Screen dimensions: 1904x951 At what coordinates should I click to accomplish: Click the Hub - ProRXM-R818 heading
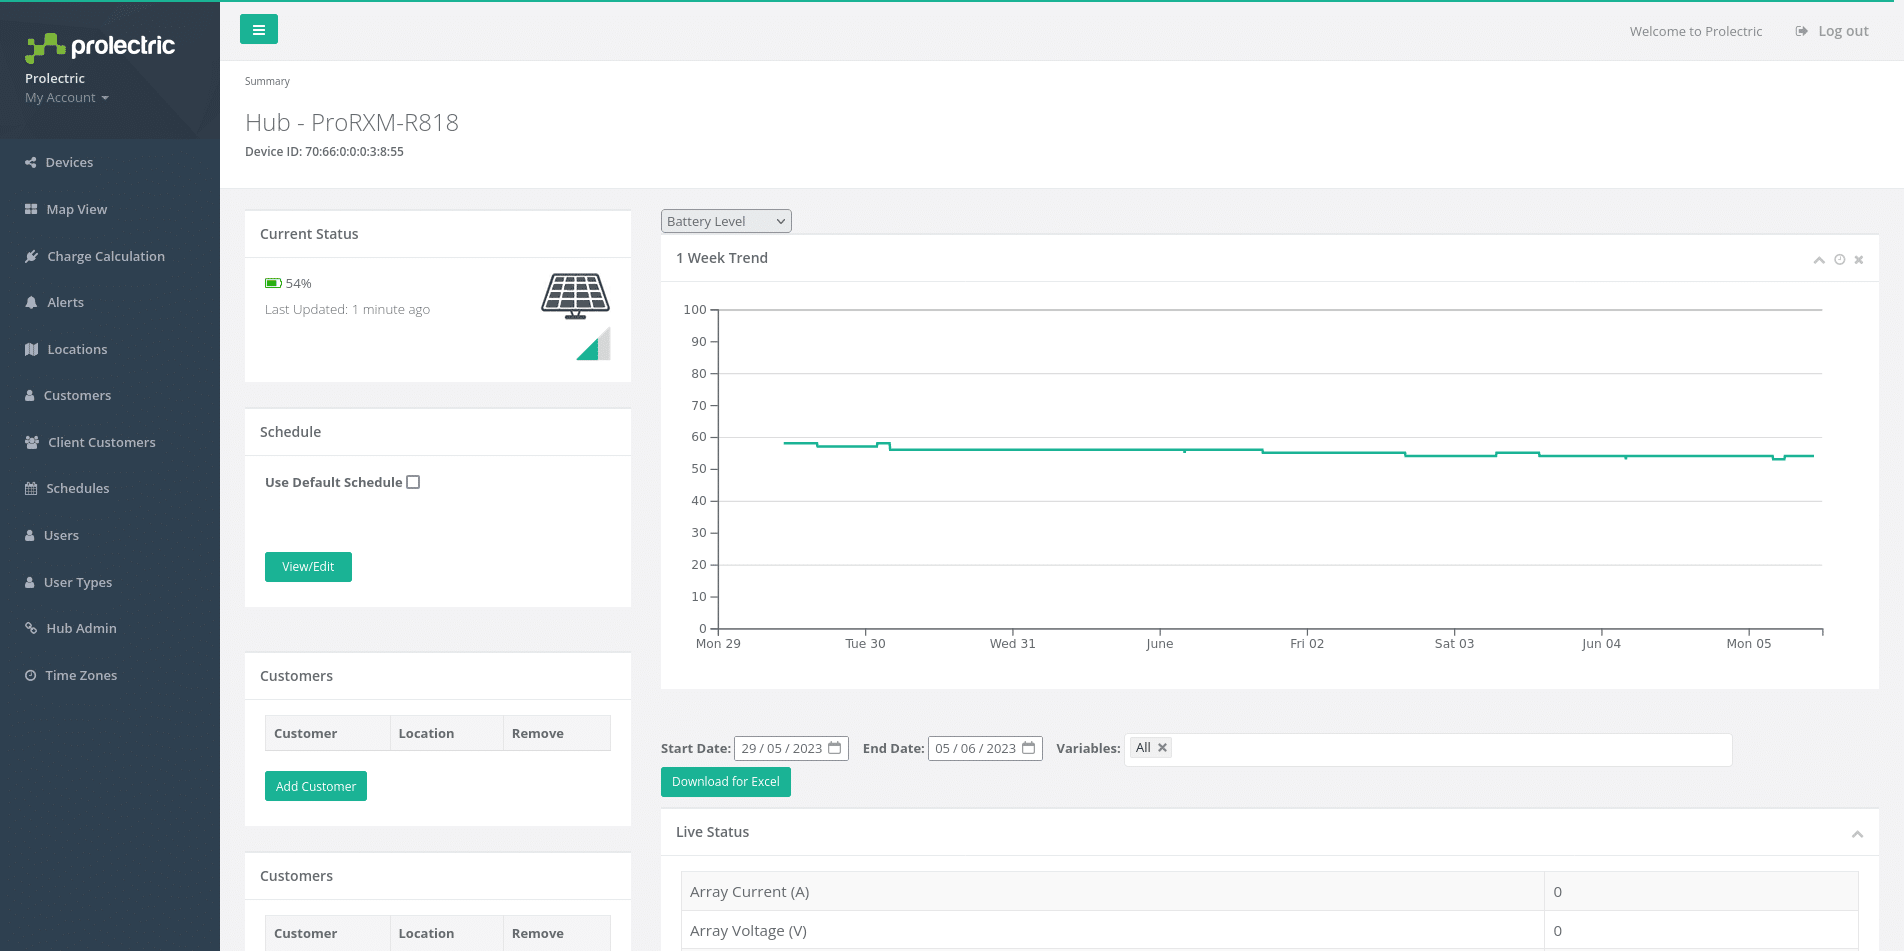352,122
